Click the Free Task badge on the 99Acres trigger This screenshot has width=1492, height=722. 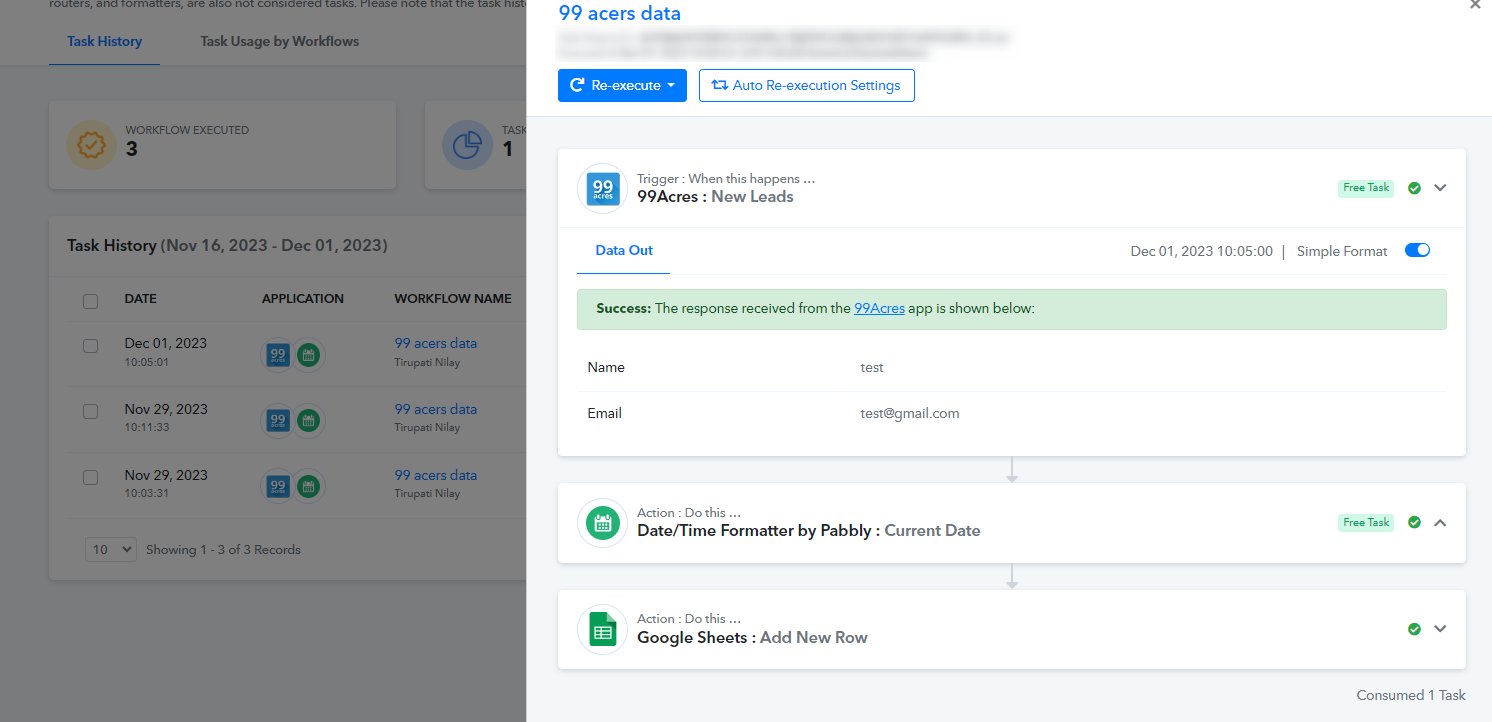pyautogui.click(x=1366, y=188)
